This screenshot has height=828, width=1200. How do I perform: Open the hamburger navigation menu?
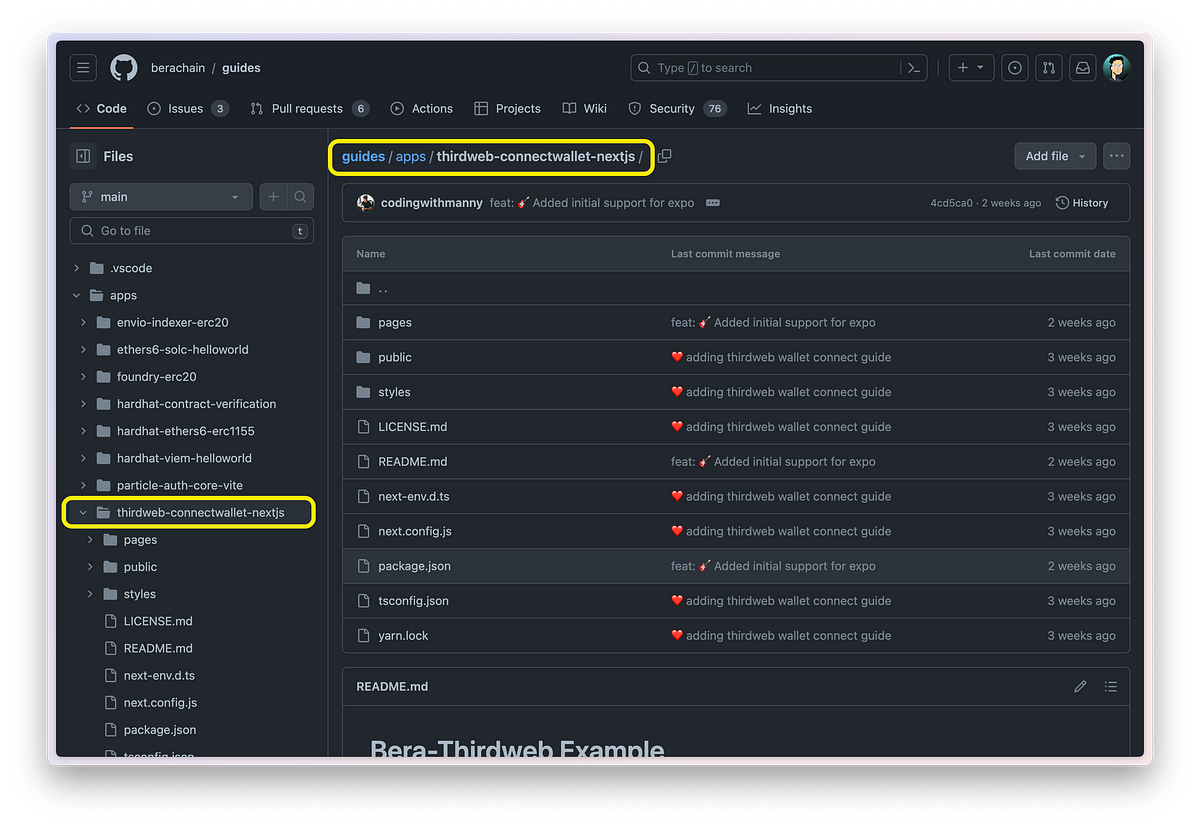point(83,68)
